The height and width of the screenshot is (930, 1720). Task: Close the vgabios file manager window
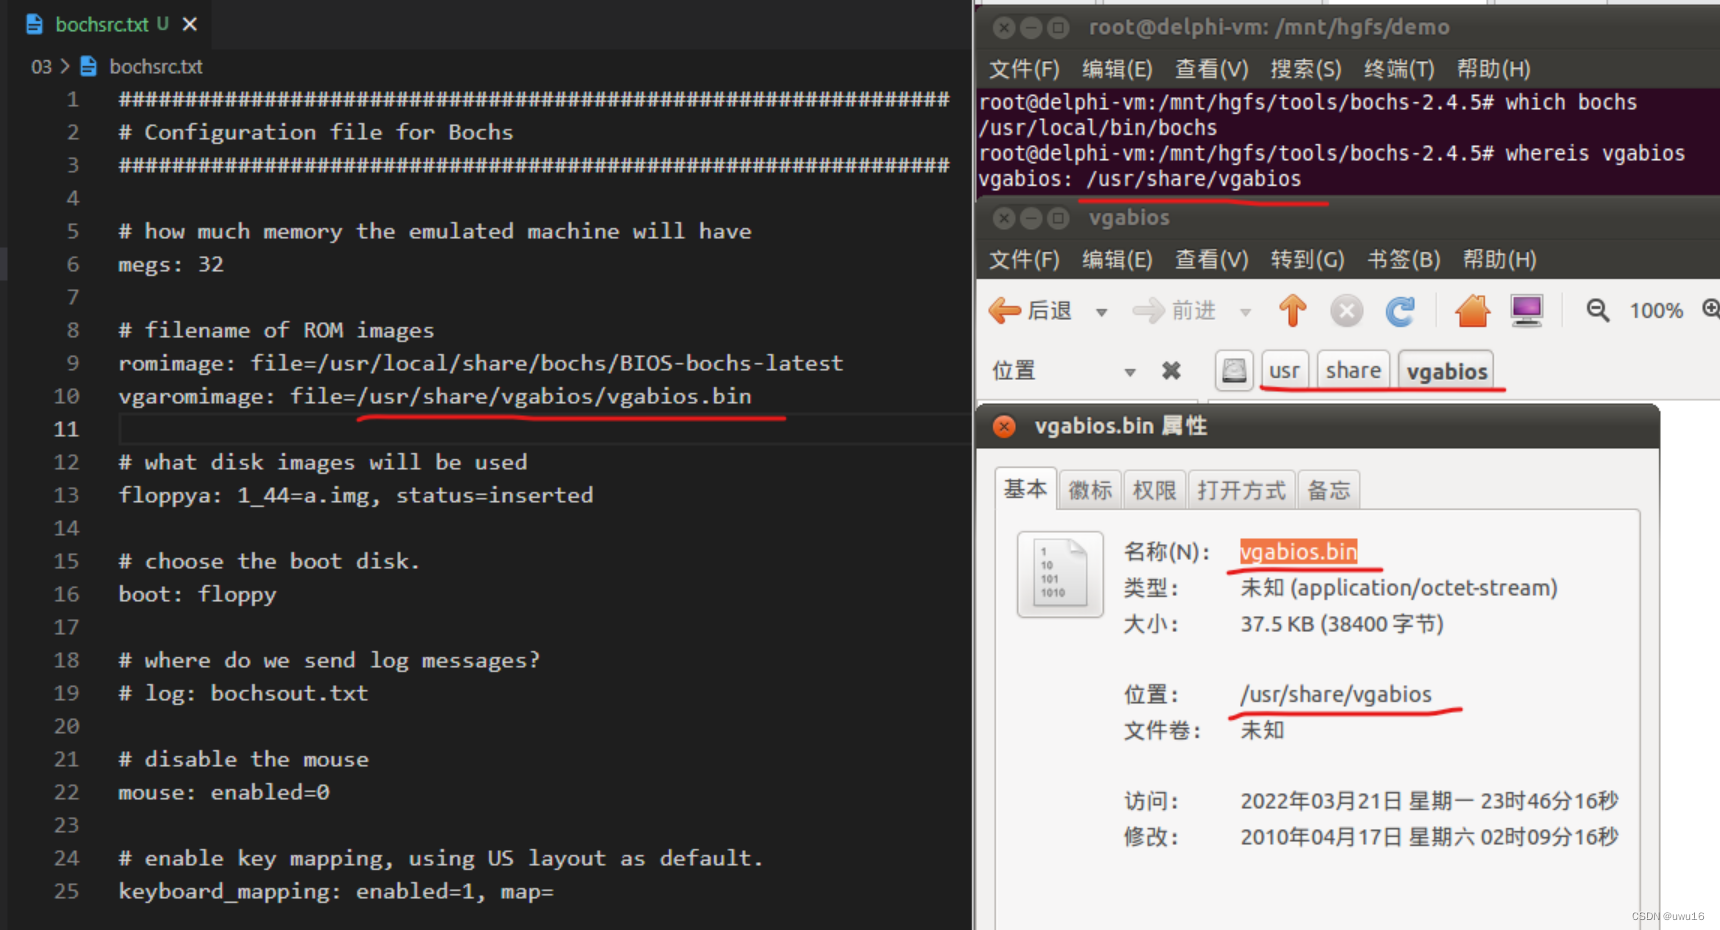pos(1004,218)
